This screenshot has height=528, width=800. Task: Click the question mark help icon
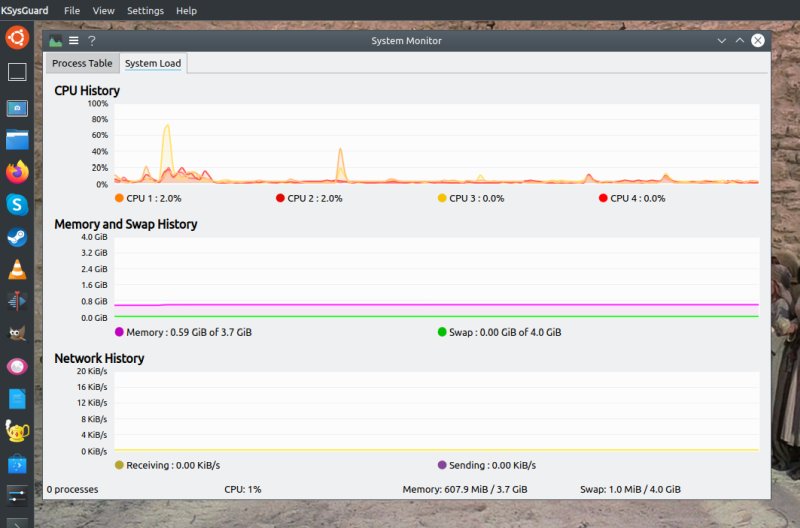[92, 40]
